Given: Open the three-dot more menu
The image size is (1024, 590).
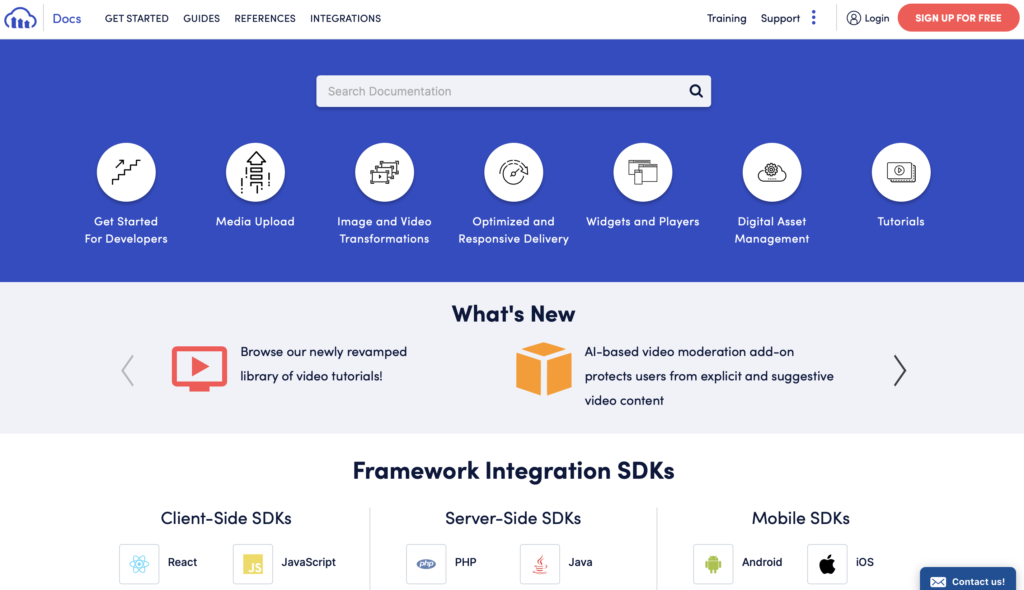Looking at the screenshot, I should [814, 18].
